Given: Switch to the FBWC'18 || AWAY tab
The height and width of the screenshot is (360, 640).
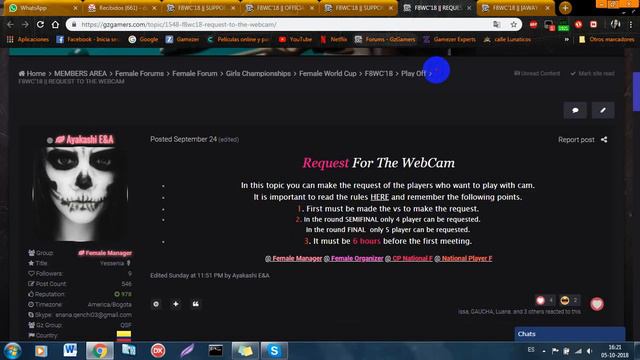Looking at the screenshot, I should (516, 8).
